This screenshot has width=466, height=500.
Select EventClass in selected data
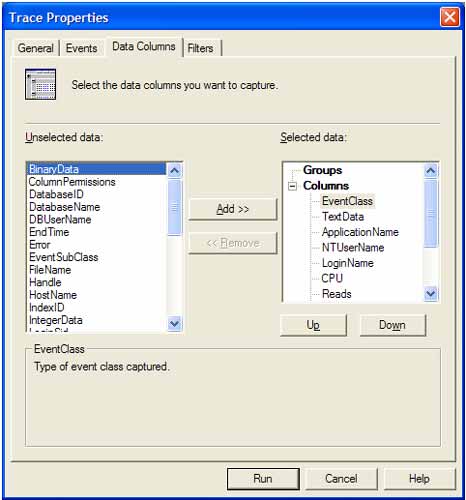tap(347, 201)
